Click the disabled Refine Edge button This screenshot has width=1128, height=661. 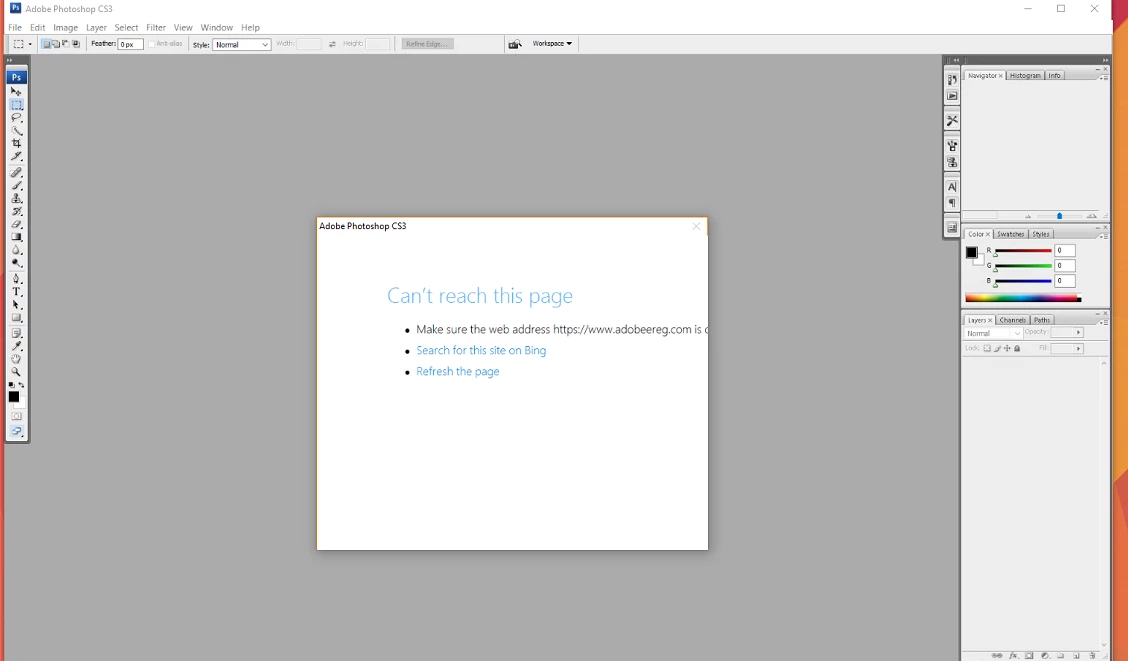tap(427, 44)
